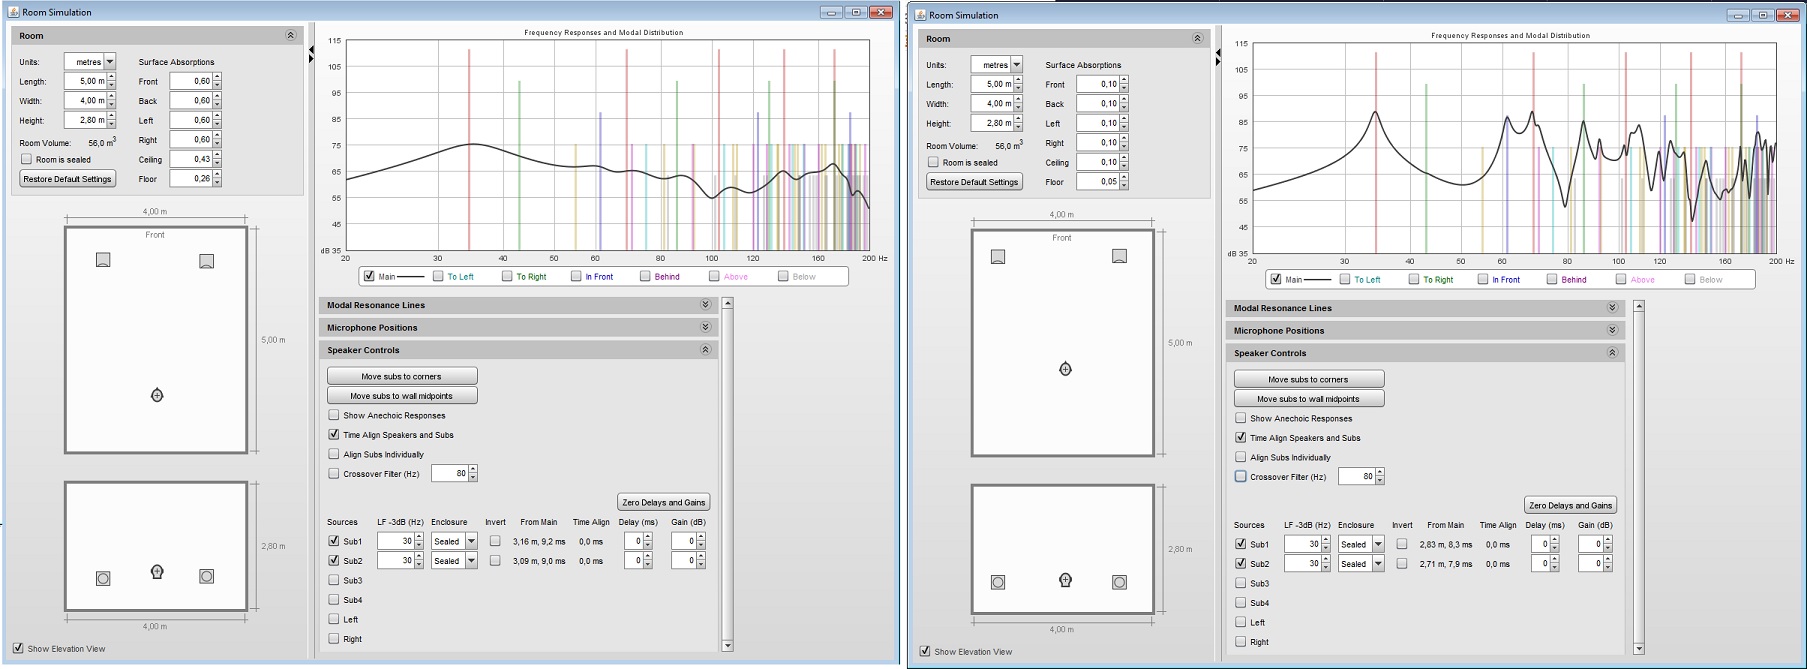Increase Sub1 Delay stepper in right window
The width and height of the screenshot is (1807, 669).
pyautogui.click(x=1555, y=540)
